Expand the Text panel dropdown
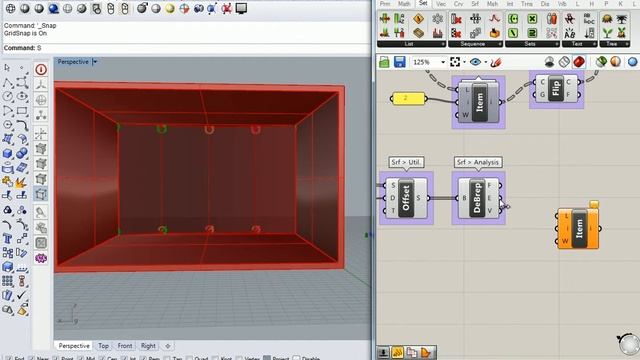Screen dimensions: 640x360 (594, 44)
